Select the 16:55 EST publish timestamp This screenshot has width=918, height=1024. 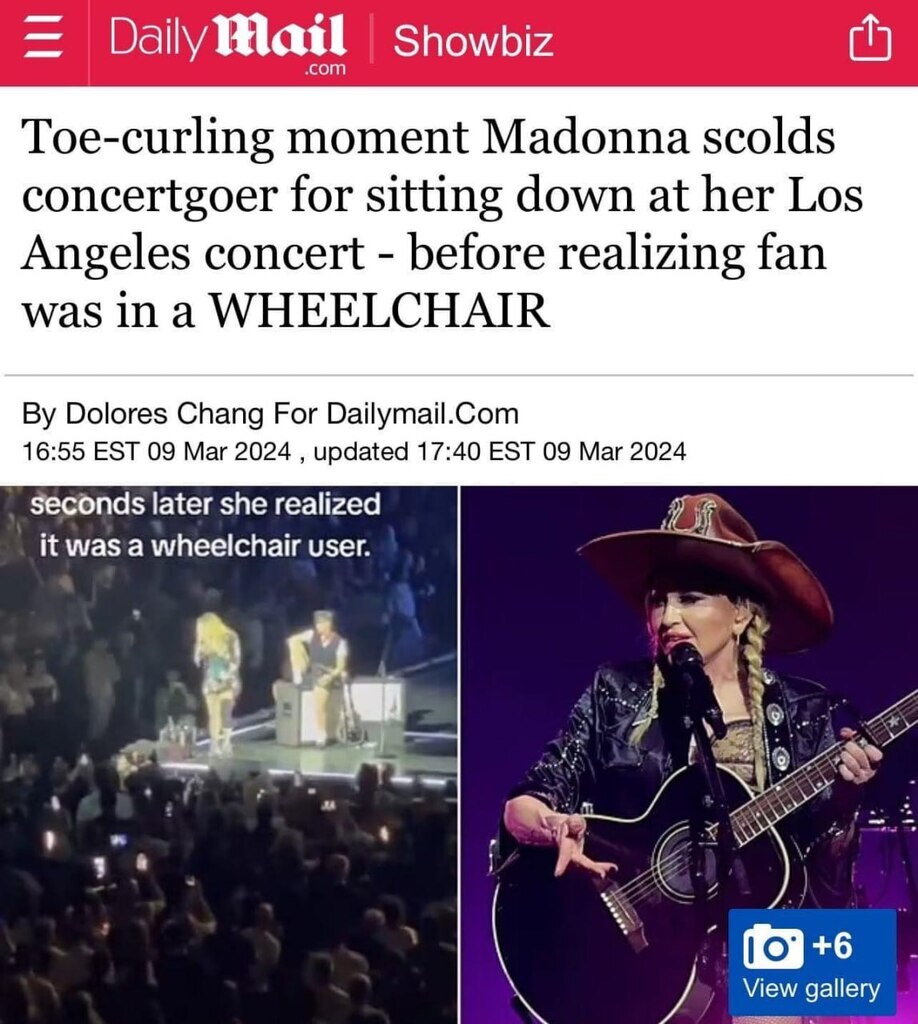point(157,451)
